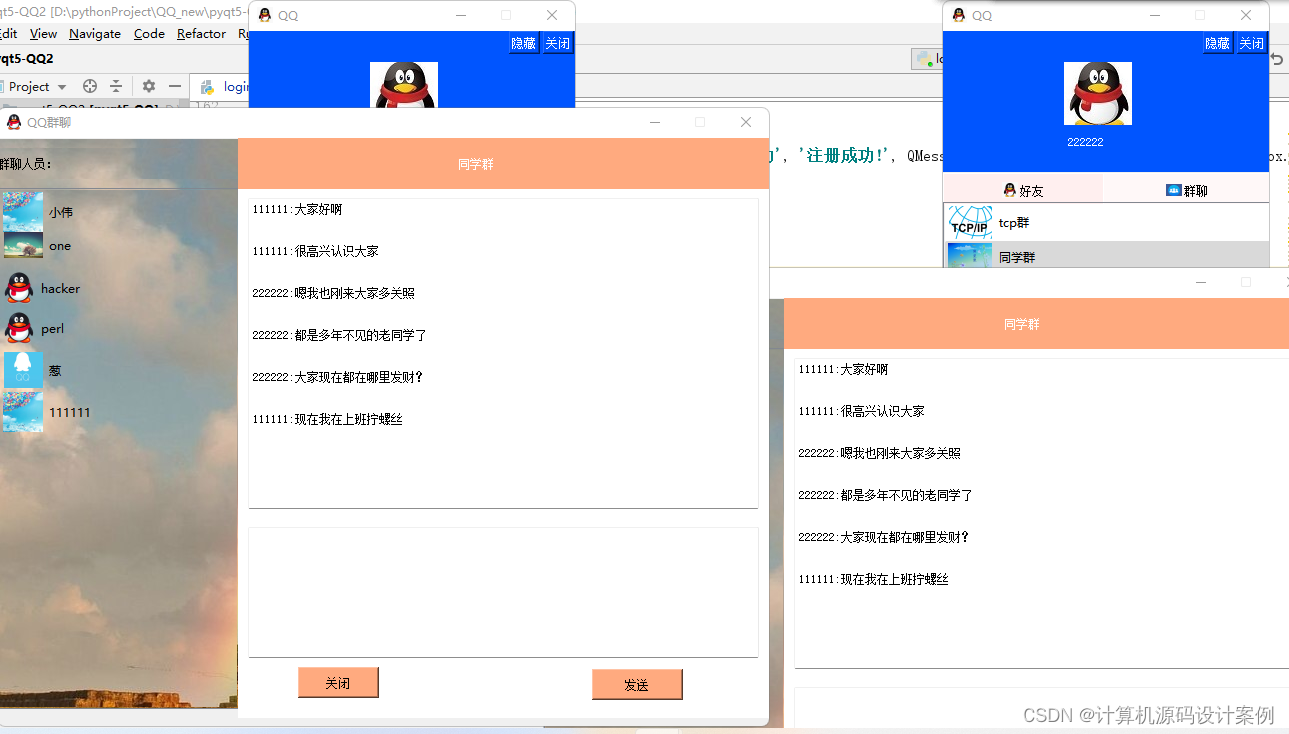
Task: Click the collapse all icon in Project toolbar
Action: pos(116,86)
